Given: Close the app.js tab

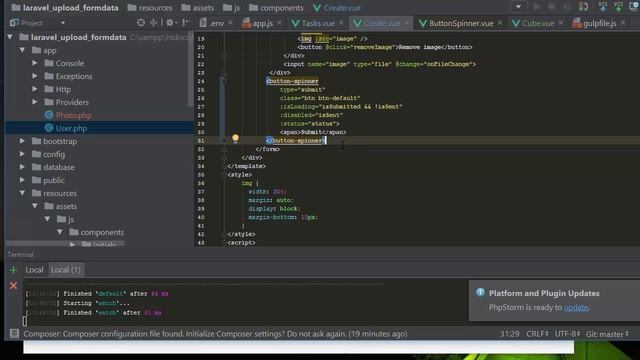Looking at the screenshot, I should [279, 23].
